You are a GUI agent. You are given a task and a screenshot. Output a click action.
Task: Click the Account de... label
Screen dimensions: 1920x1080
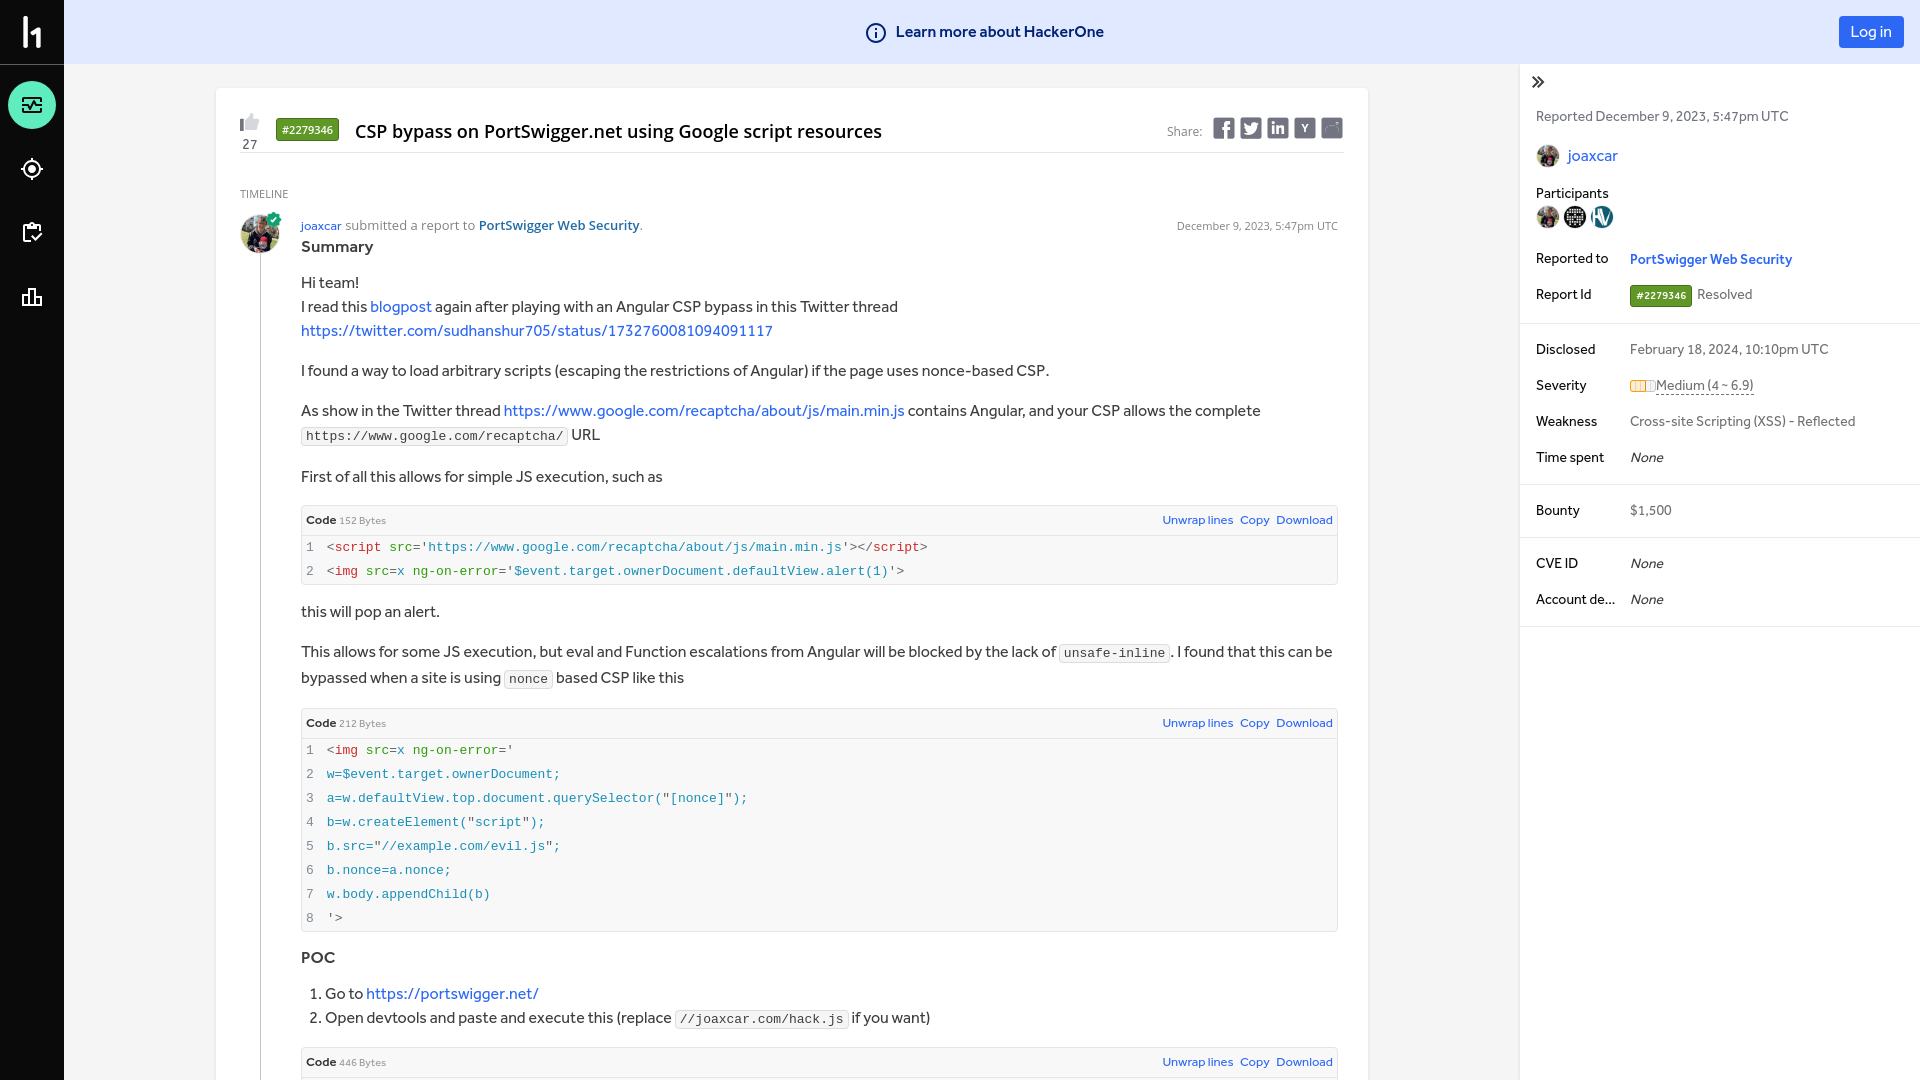(1575, 600)
